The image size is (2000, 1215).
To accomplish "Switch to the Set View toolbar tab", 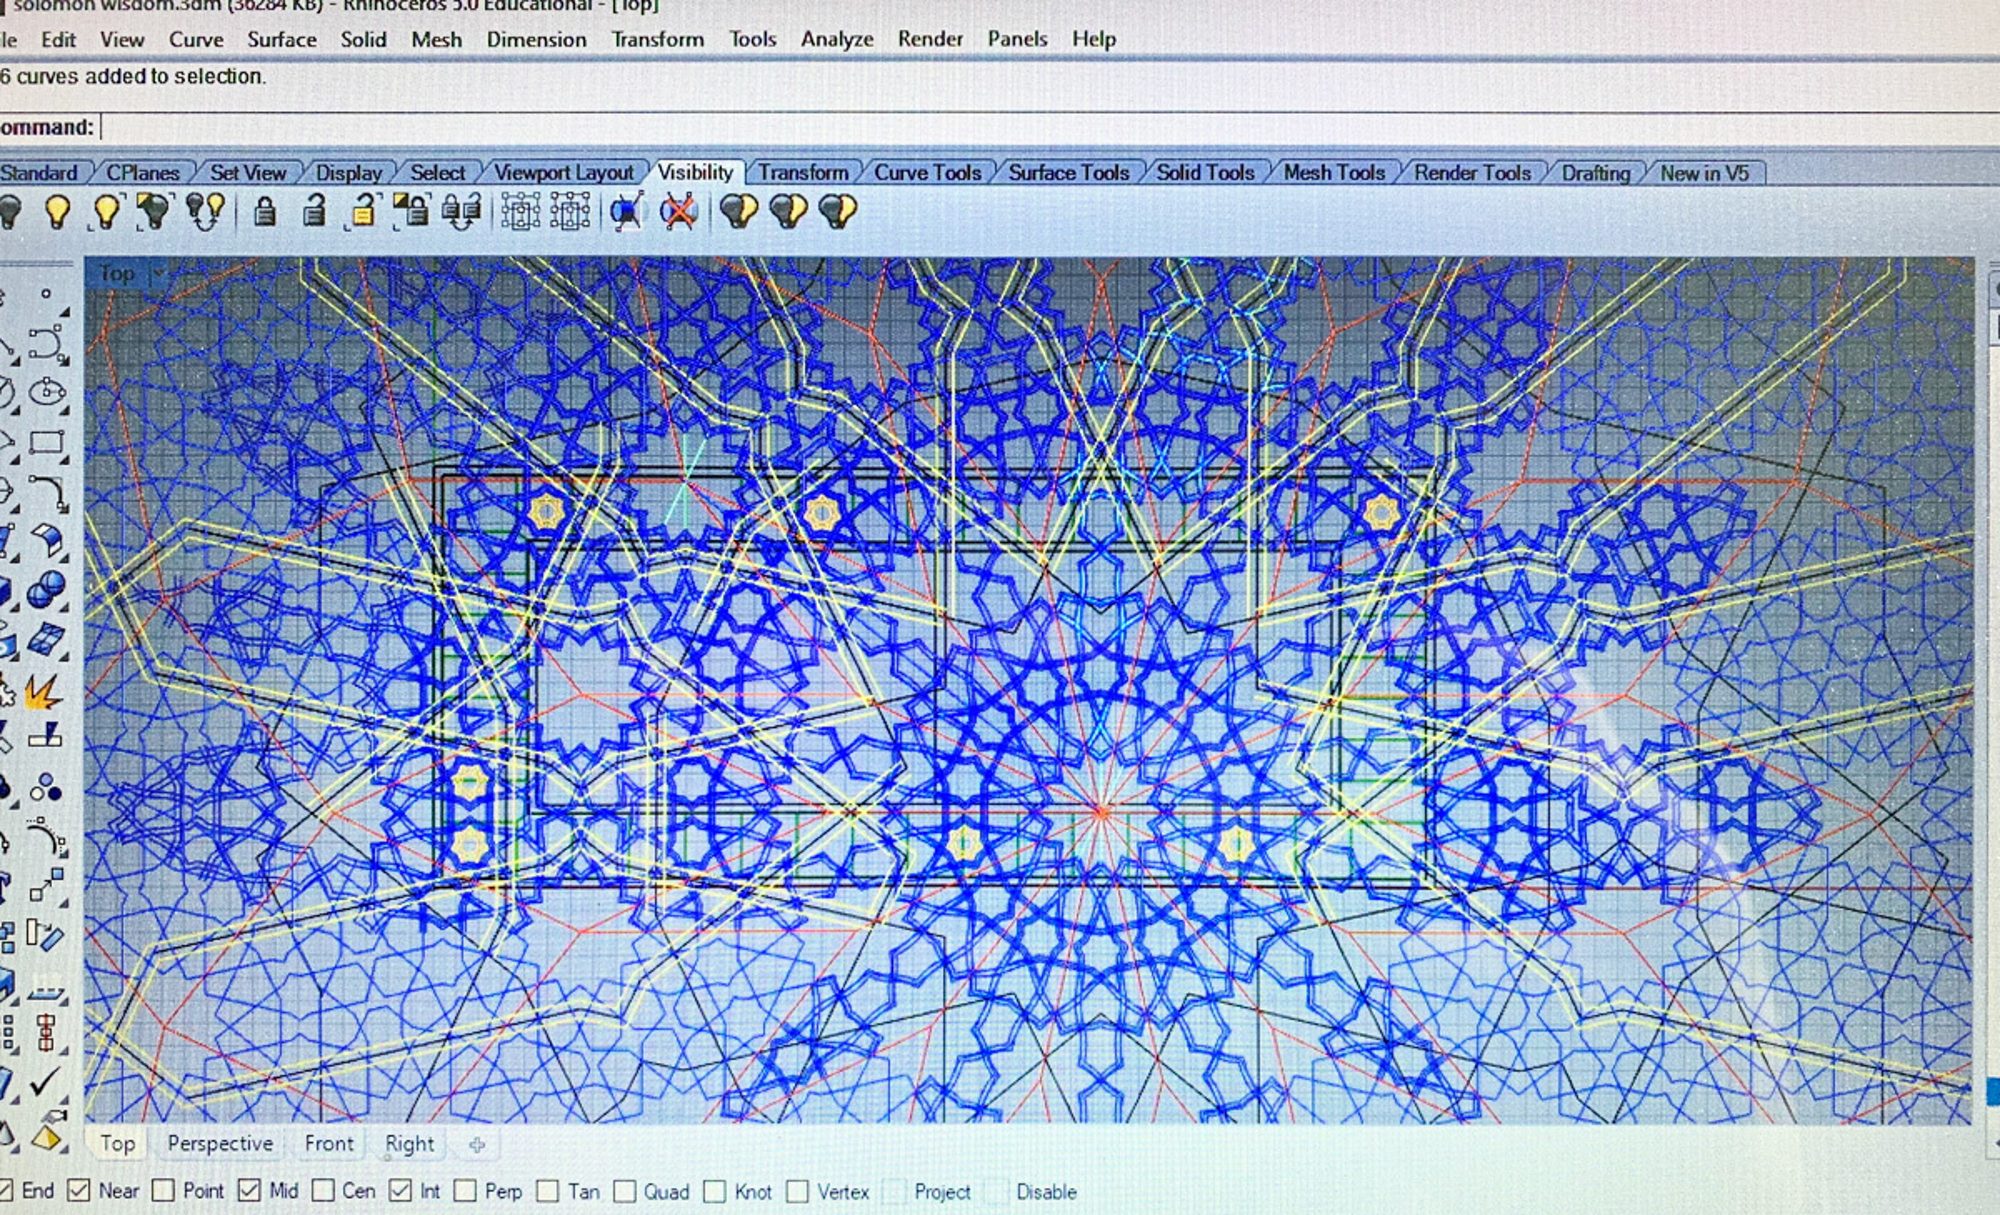I will click(x=248, y=173).
